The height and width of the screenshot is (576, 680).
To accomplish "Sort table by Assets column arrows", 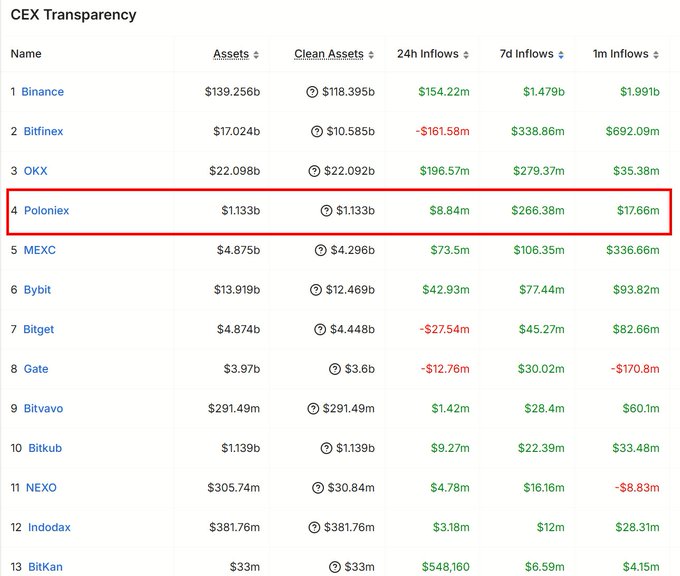I will (256, 55).
